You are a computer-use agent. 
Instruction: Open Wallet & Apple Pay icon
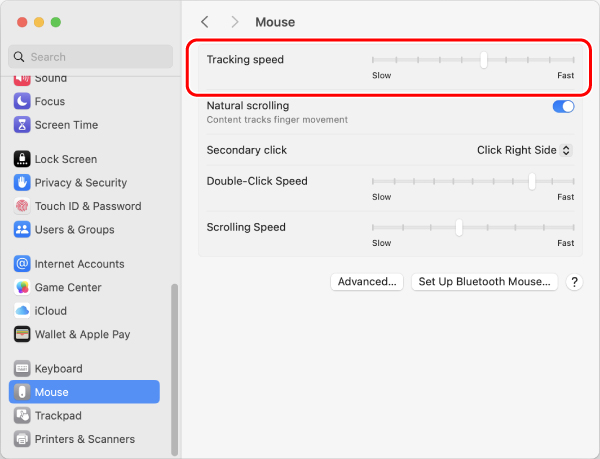click(22, 334)
